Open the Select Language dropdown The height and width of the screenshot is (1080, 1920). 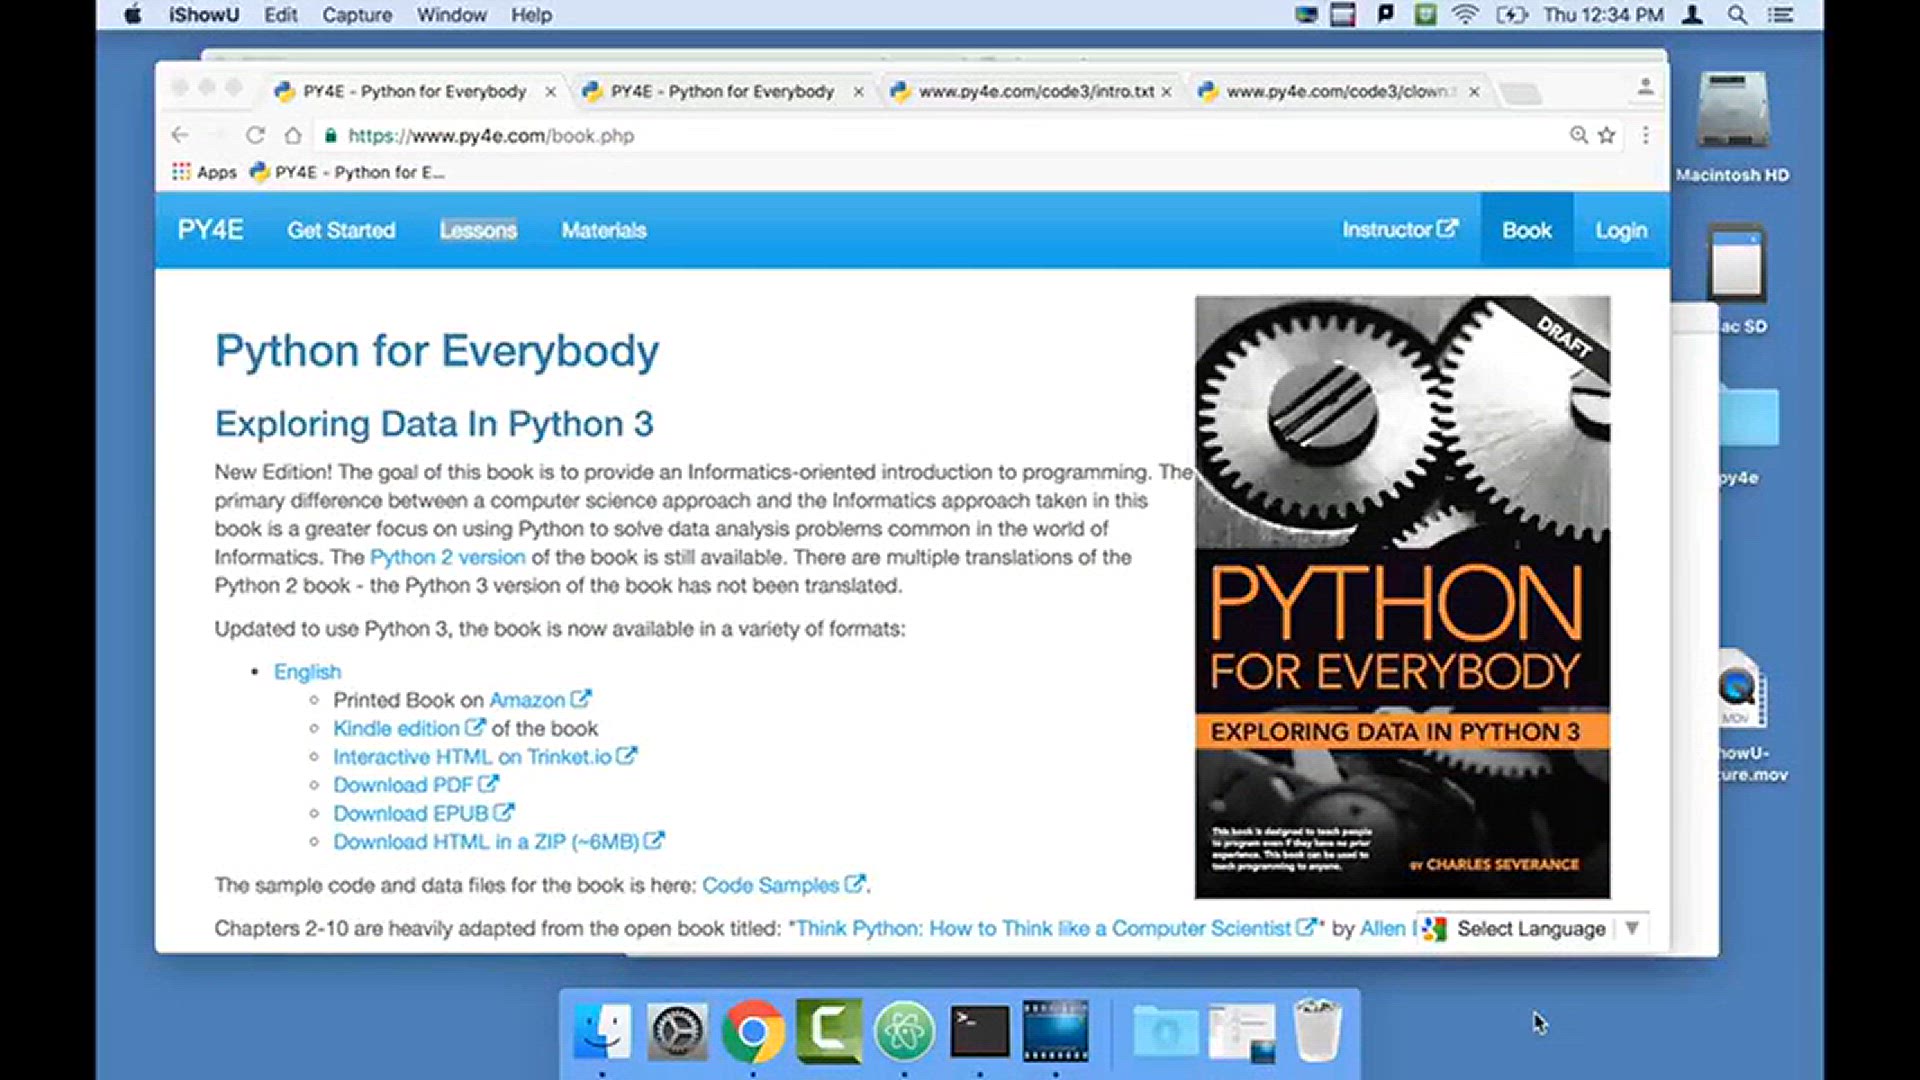tap(1532, 929)
